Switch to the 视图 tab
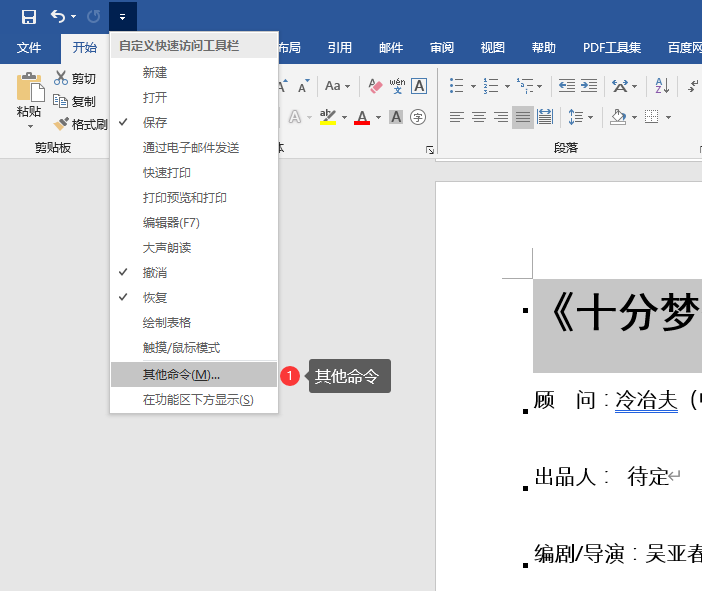 click(x=492, y=47)
